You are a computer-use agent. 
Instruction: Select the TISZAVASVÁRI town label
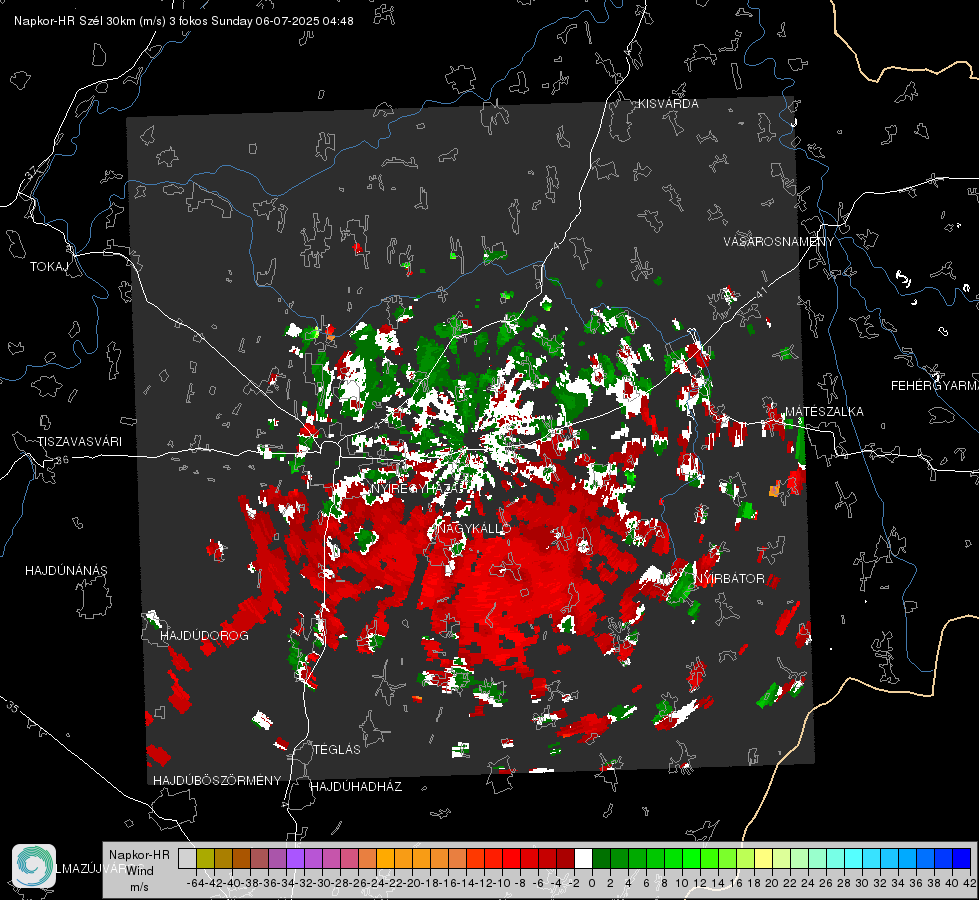coord(79,442)
